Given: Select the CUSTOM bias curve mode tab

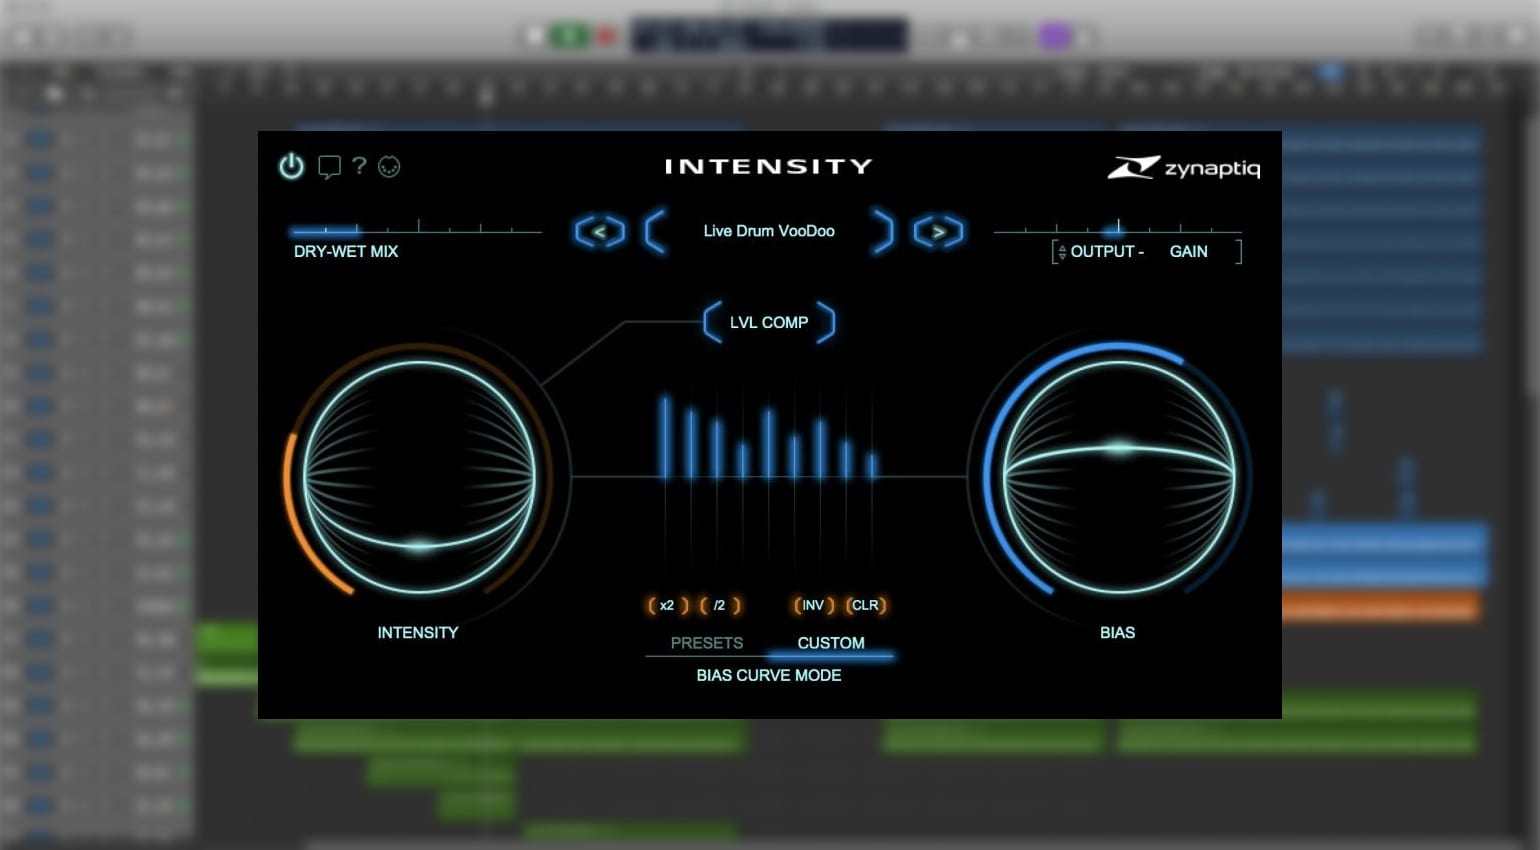Looking at the screenshot, I should (831, 642).
